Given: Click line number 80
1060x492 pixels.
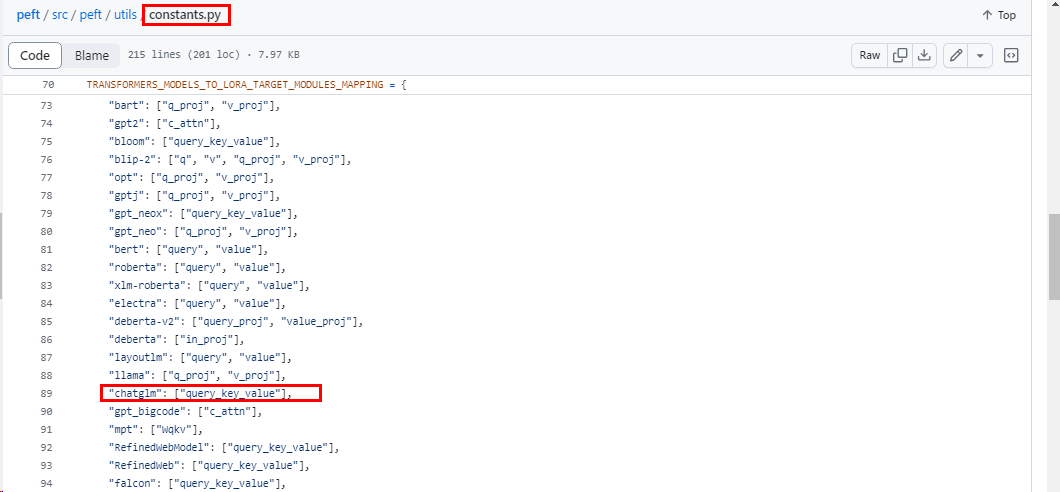Looking at the screenshot, I should tap(47, 232).
